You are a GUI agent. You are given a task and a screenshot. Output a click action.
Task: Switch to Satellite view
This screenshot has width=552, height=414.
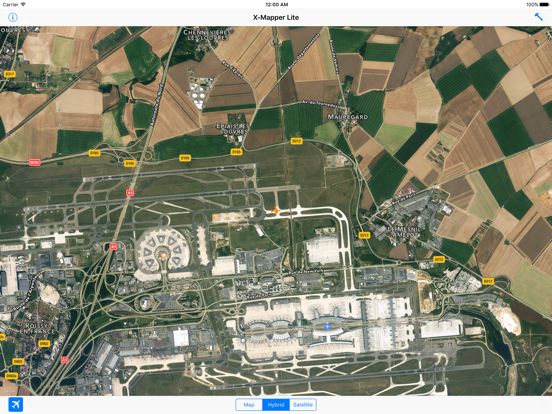click(303, 405)
